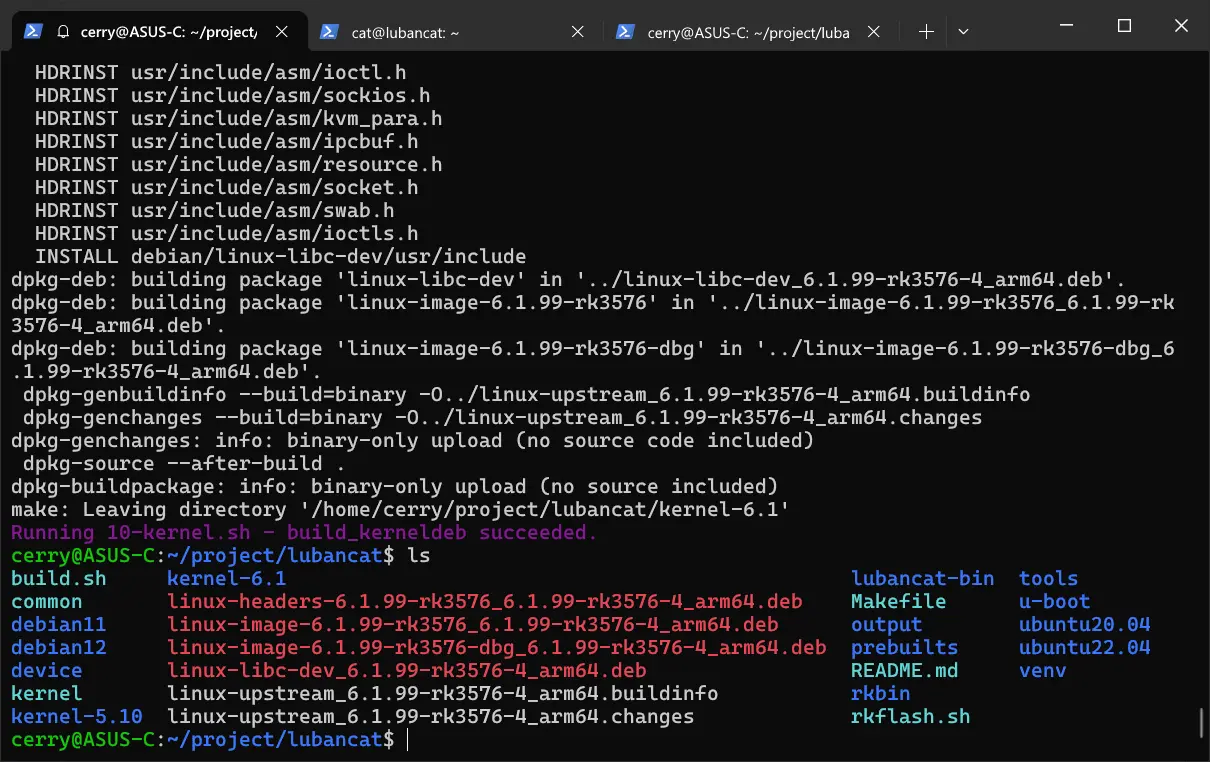The height and width of the screenshot is (762, 1210).
Task: Minimize the terminal window
Action: tap(1066, 26)
